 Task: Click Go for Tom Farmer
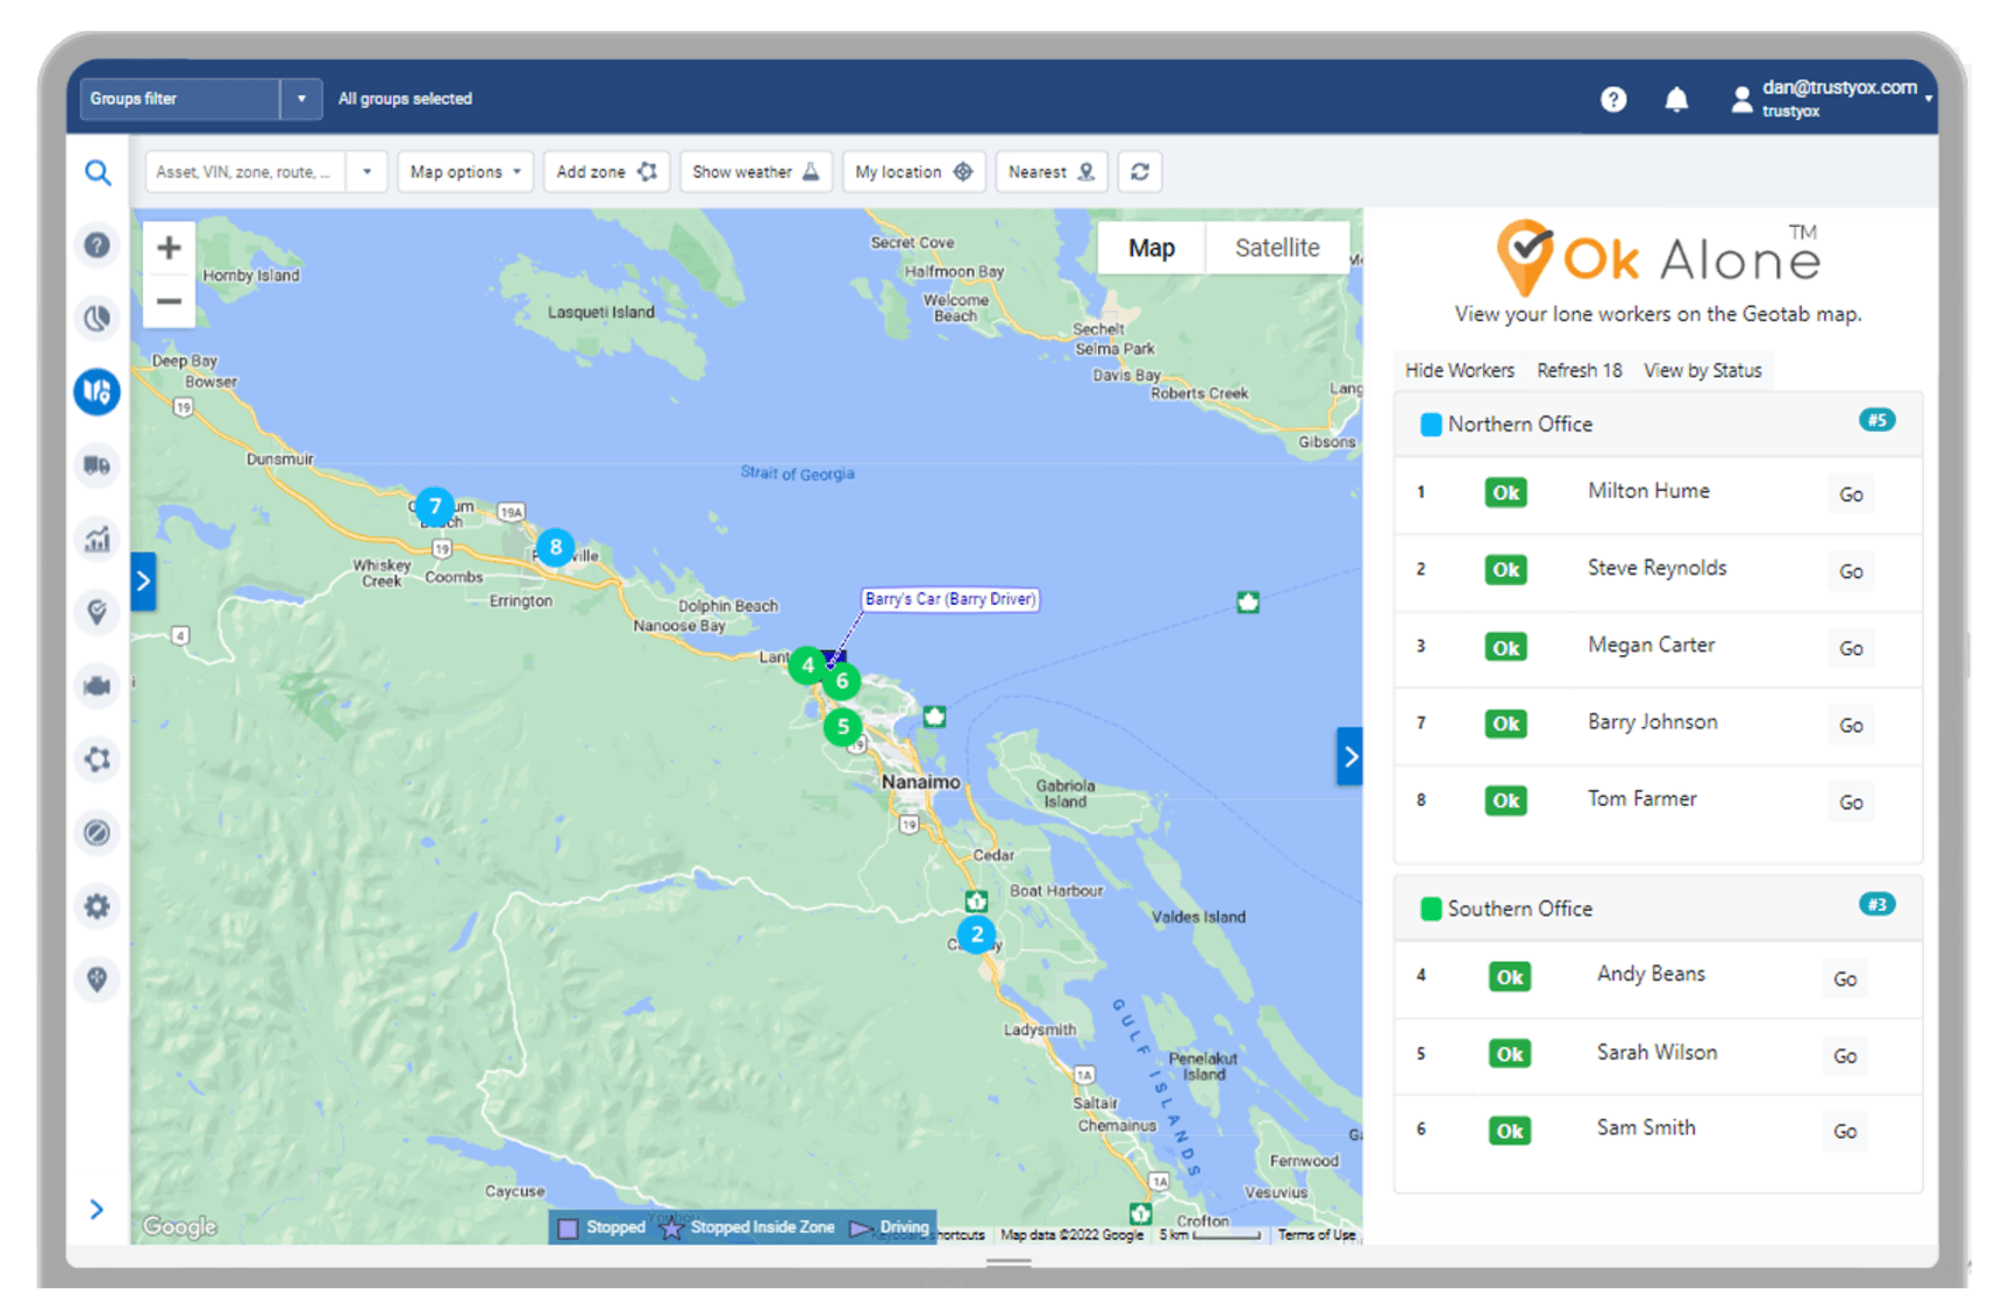pos(1851,802)
